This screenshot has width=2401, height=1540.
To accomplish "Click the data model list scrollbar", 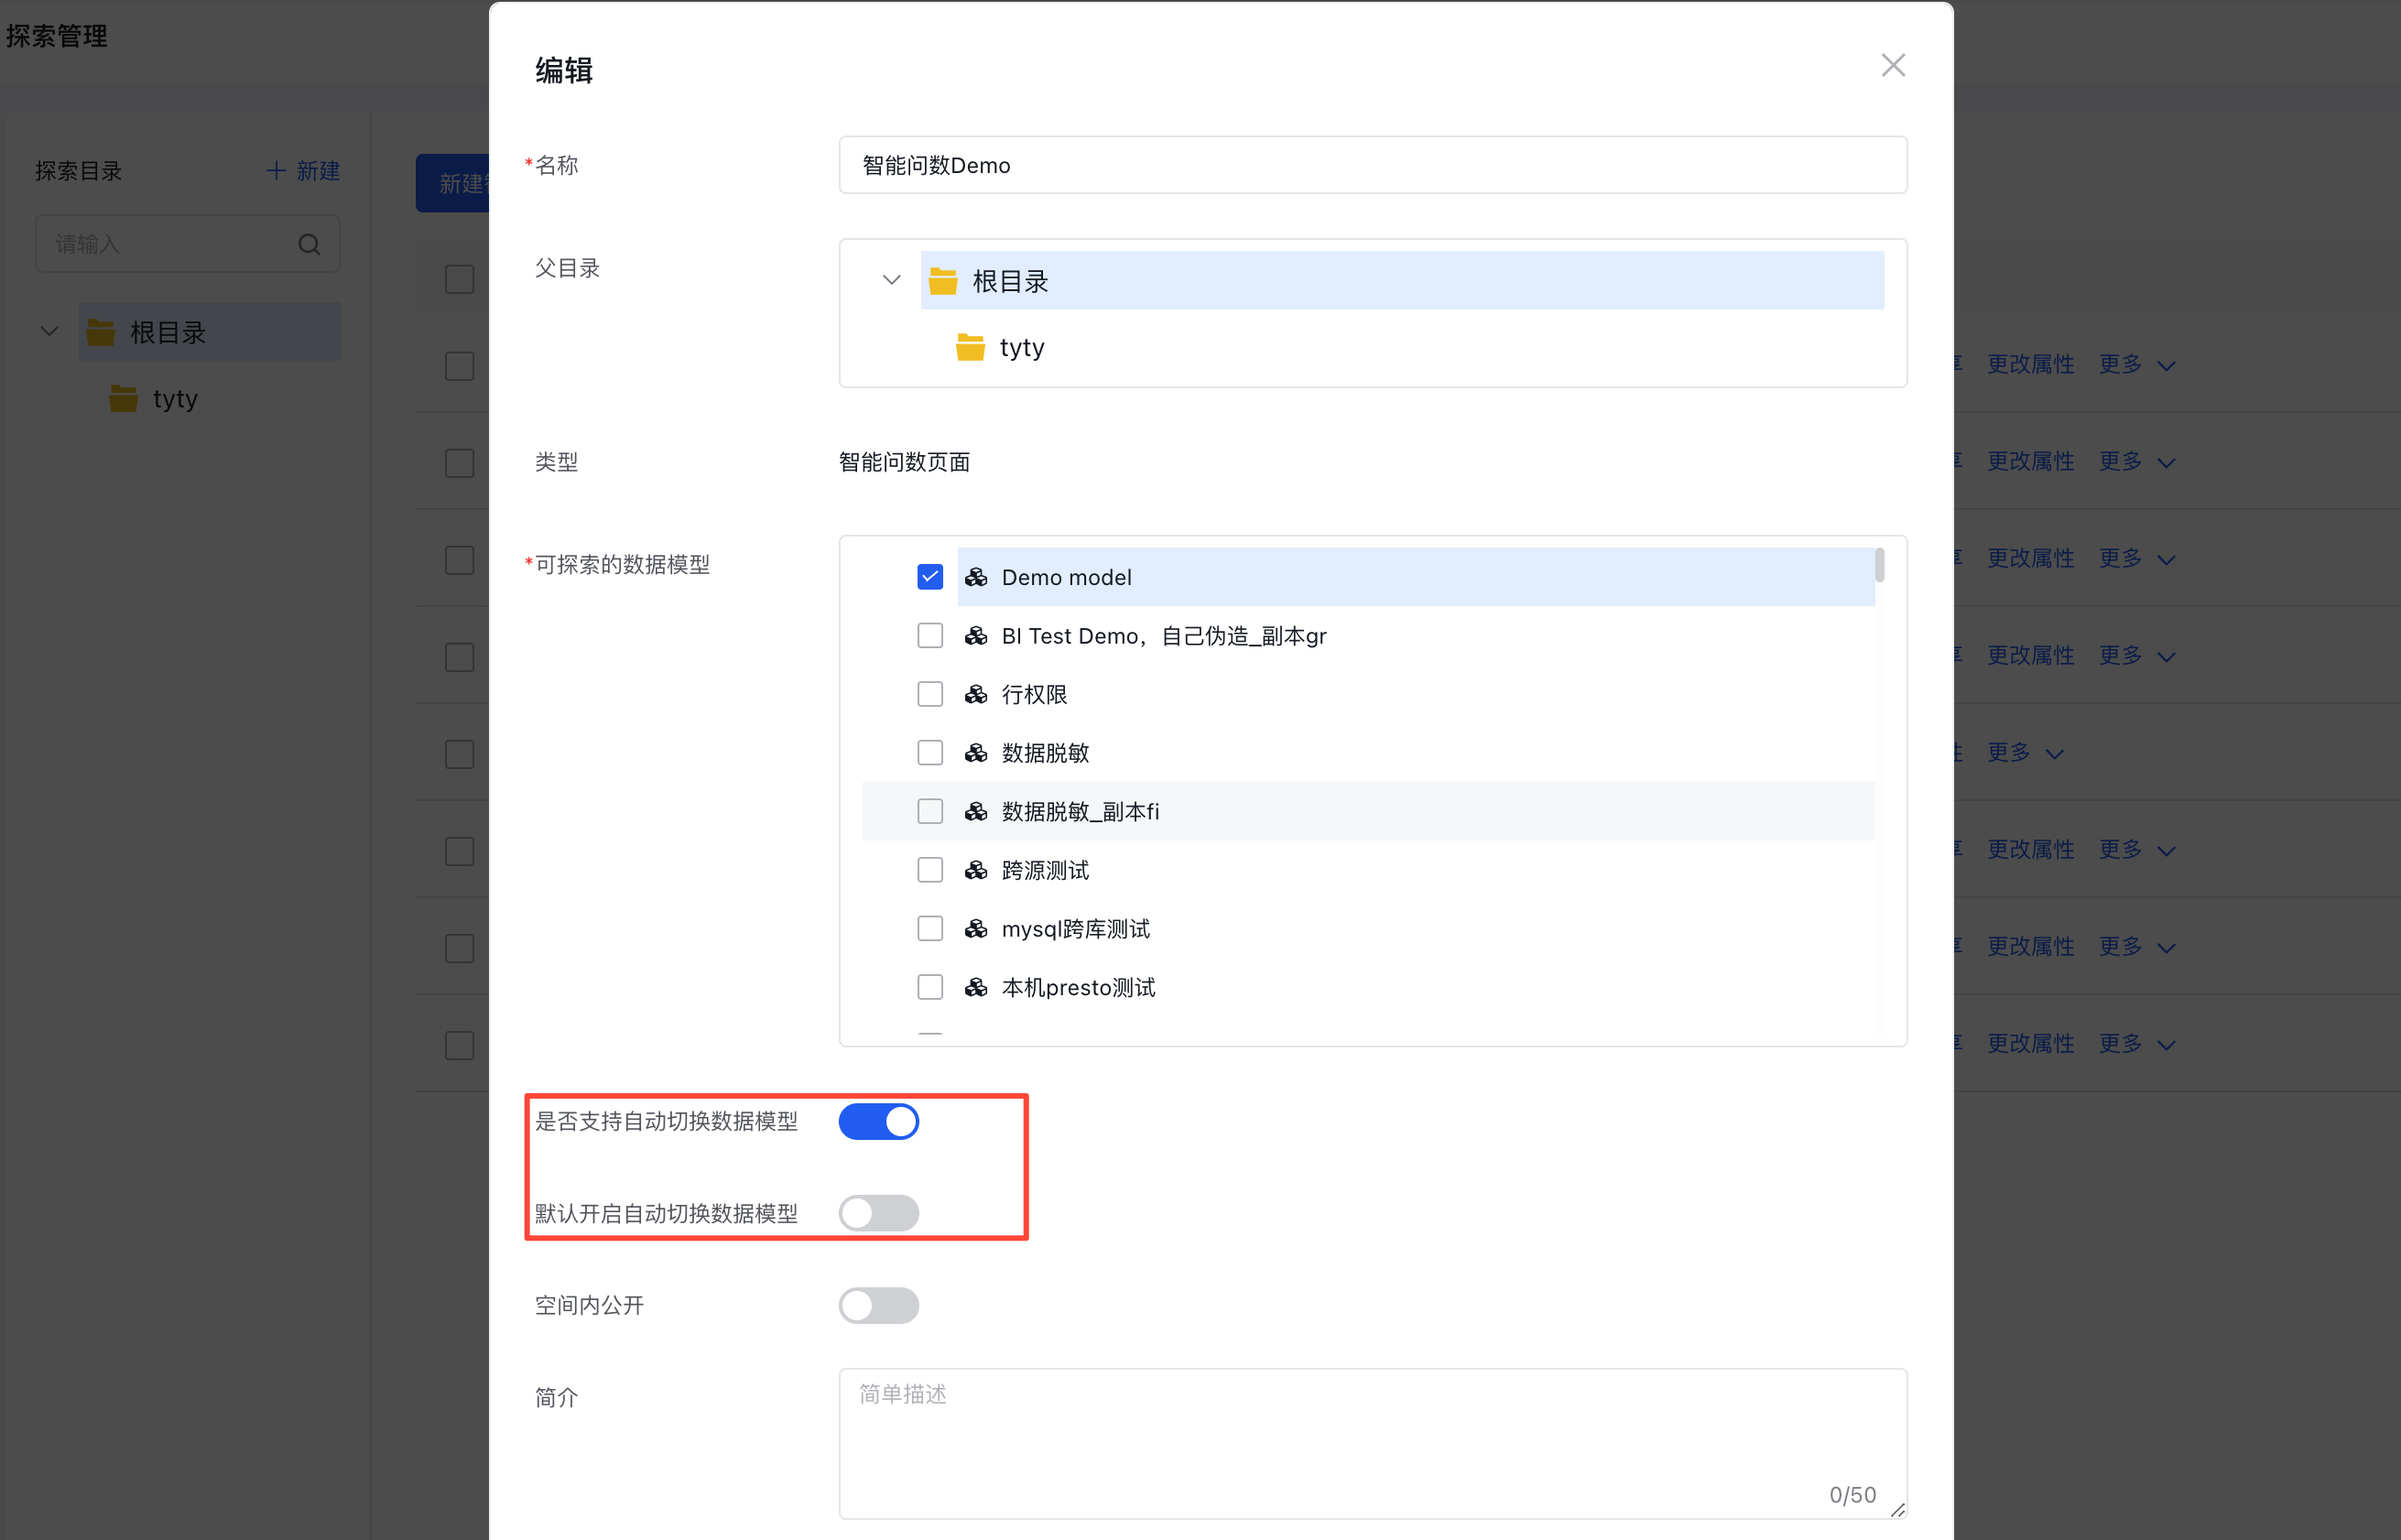I will pos(1880,565).
